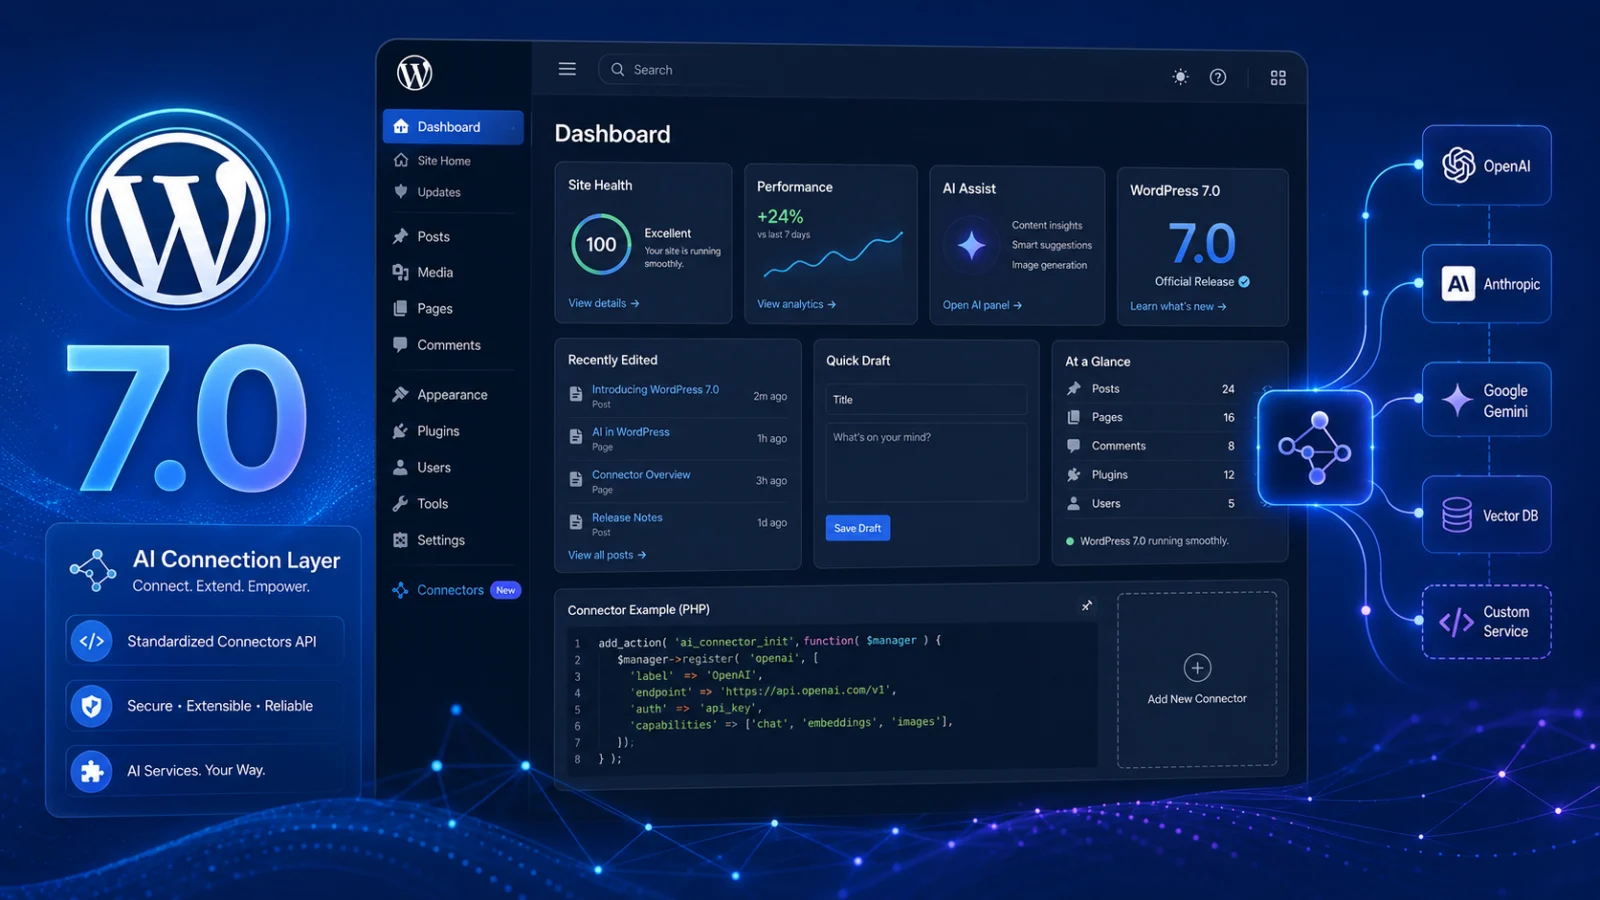Click Posts row in At a Glance

tap(1151, 389)
